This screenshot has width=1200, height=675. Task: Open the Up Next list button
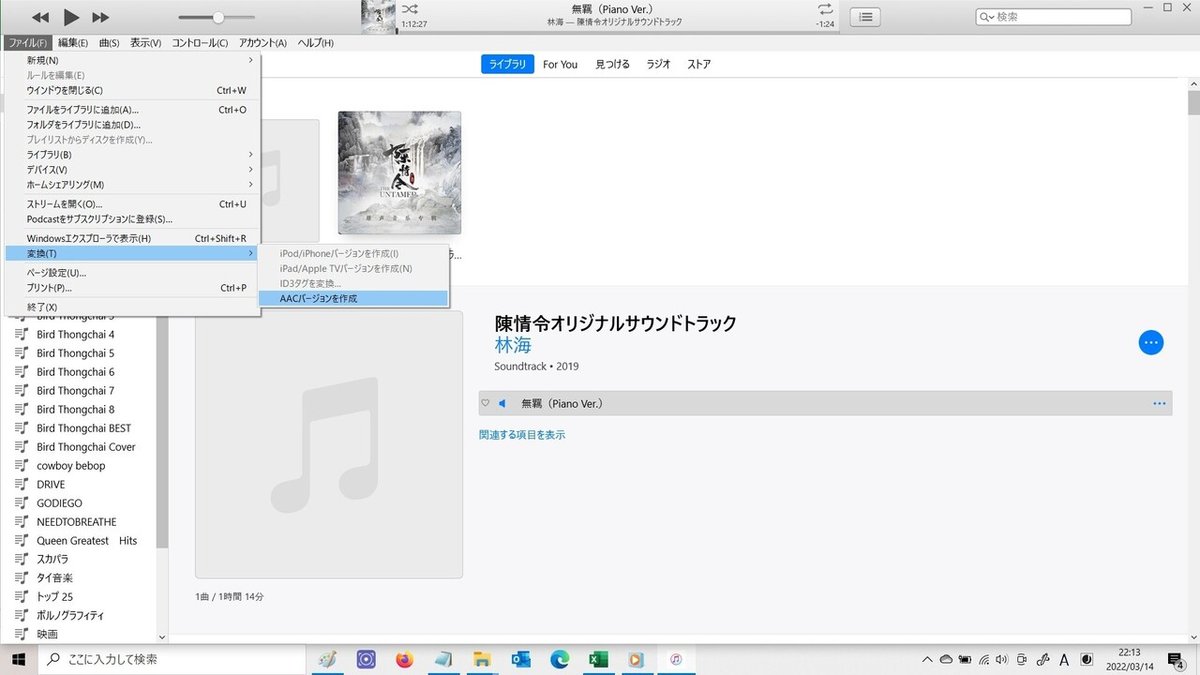865,17
